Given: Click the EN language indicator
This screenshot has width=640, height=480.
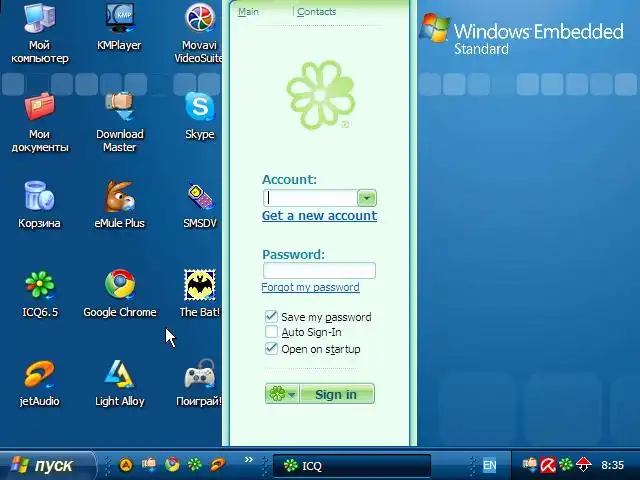Looking at the screenshot, I should click(489, 465).
